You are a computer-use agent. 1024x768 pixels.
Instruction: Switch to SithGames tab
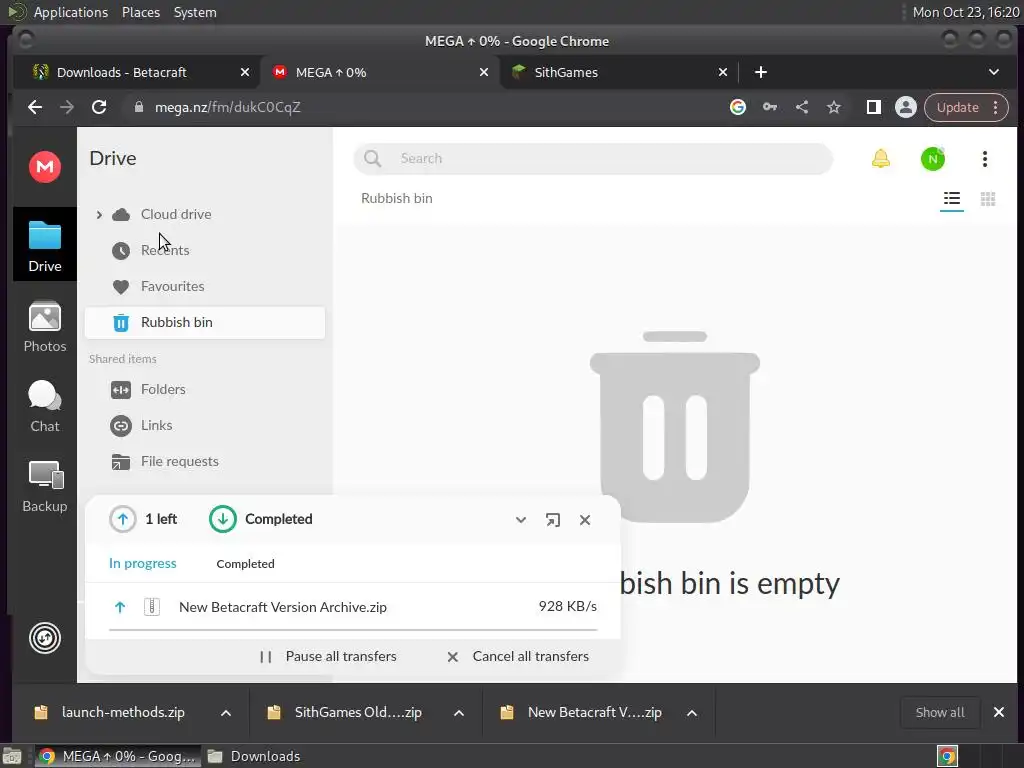tap(566, 72)
